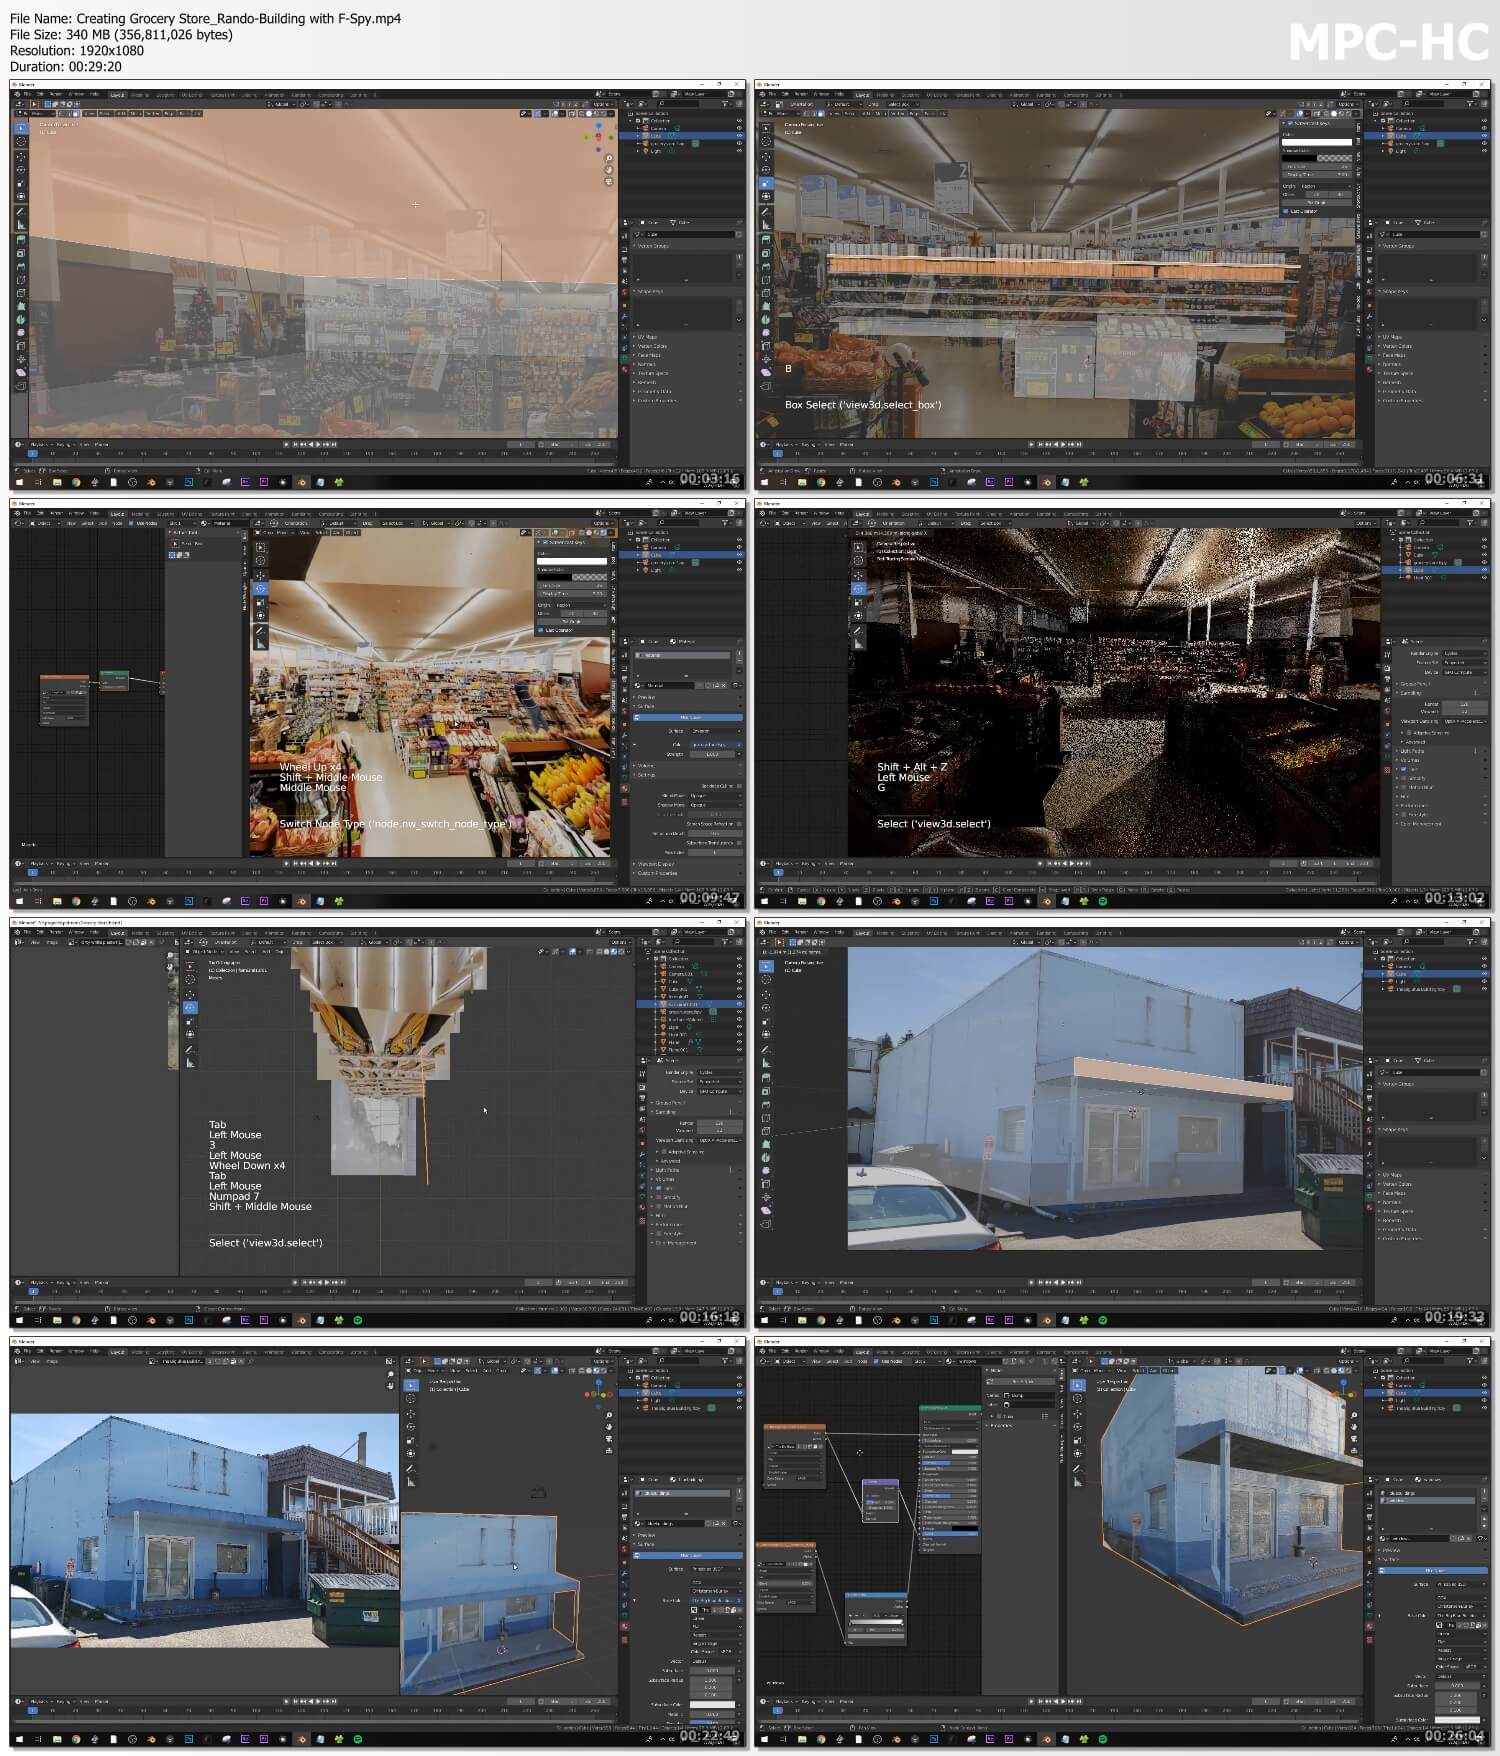Click the "Numpad 7" overlay text
Screen dimensions: 1500x1756
pos(234,1196)
